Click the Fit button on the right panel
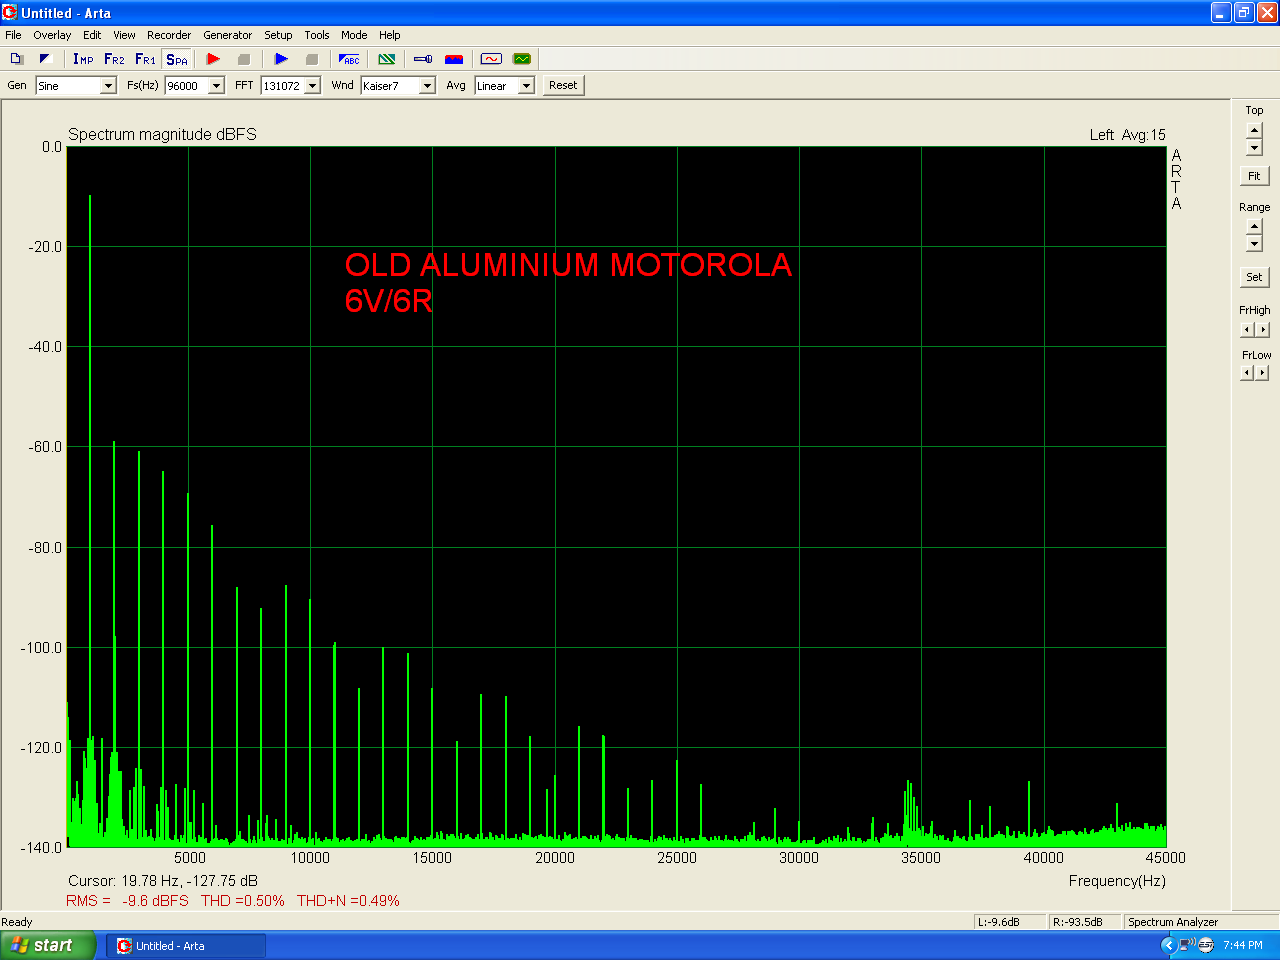Screen dimensions: 1280x960 [x=1254, y=176]
